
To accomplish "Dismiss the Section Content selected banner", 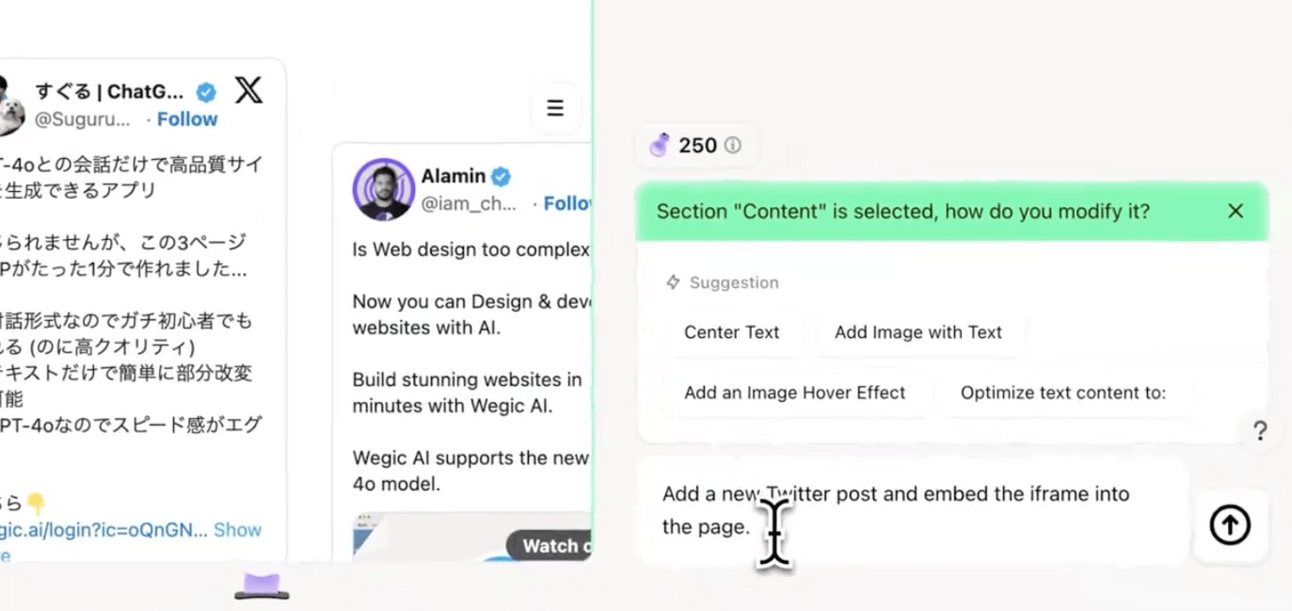I will pyautogui.click(x=1236, y=211).
